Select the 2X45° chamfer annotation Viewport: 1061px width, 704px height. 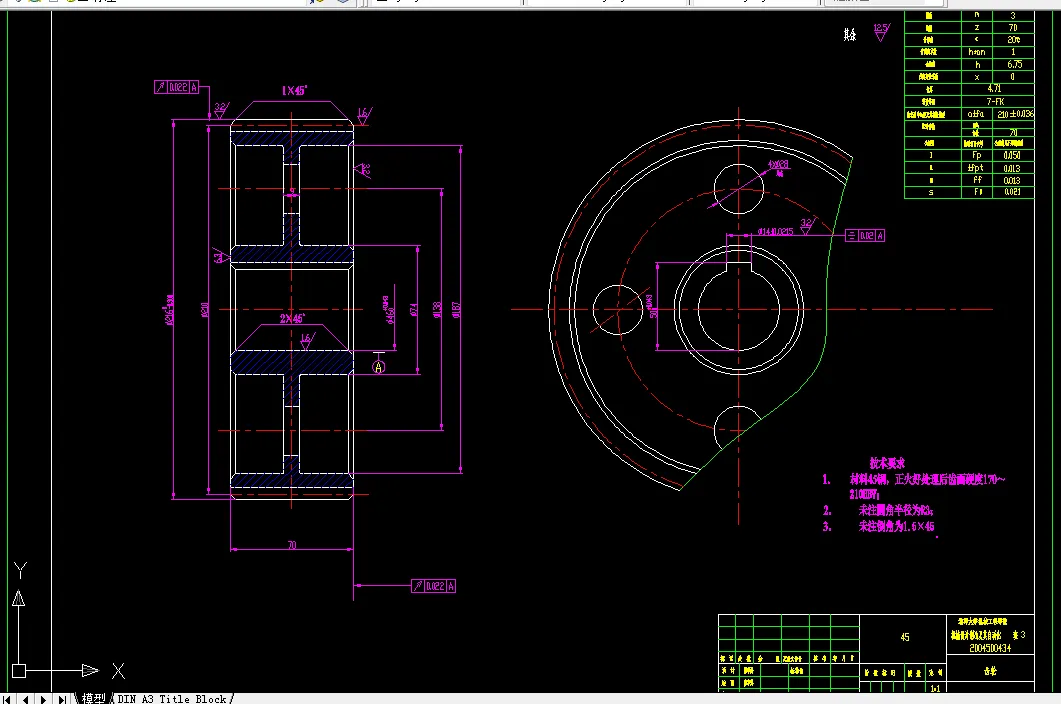click(292, 318)
